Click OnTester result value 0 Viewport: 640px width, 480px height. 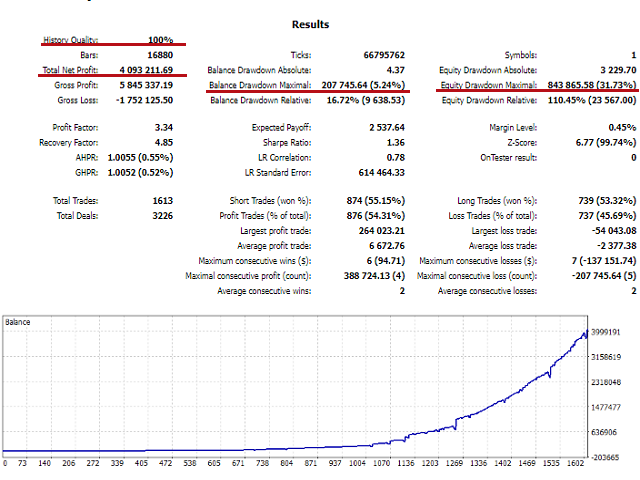click(x=633, y=158)
